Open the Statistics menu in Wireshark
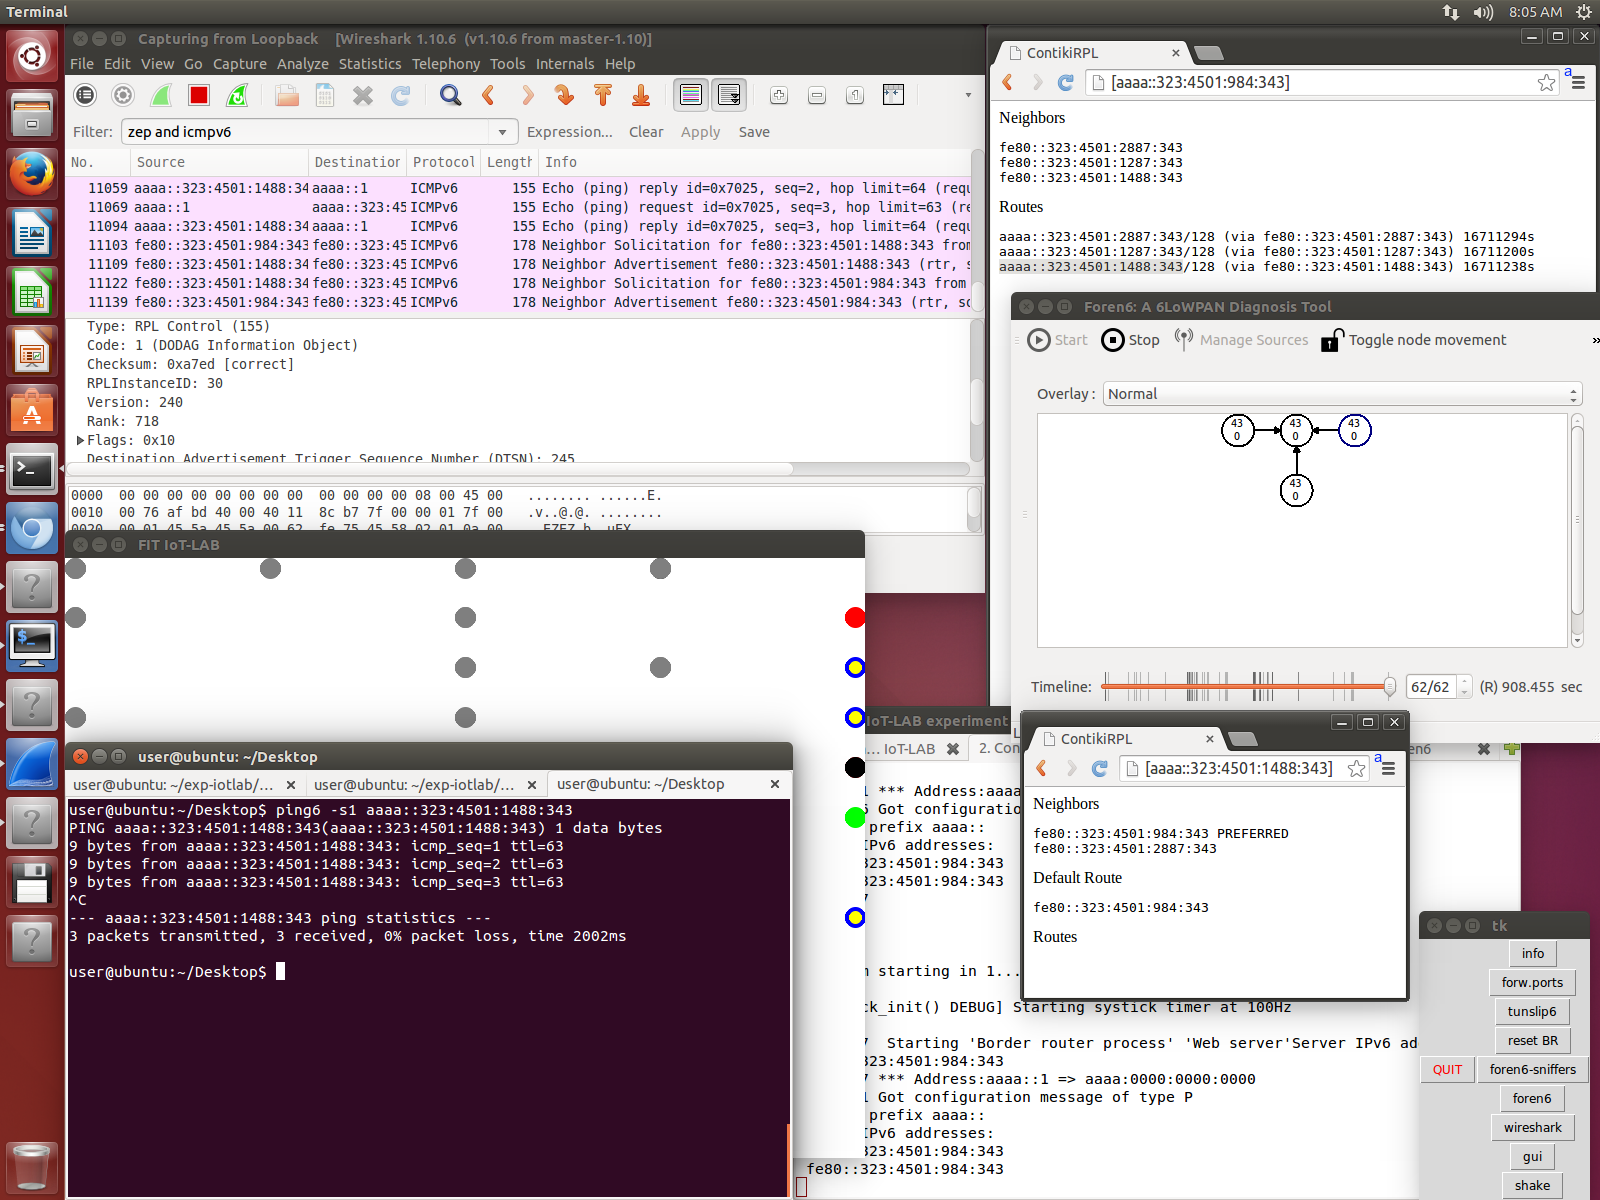This screenshot has width=1600, height=1200. (x=370, y=64)
